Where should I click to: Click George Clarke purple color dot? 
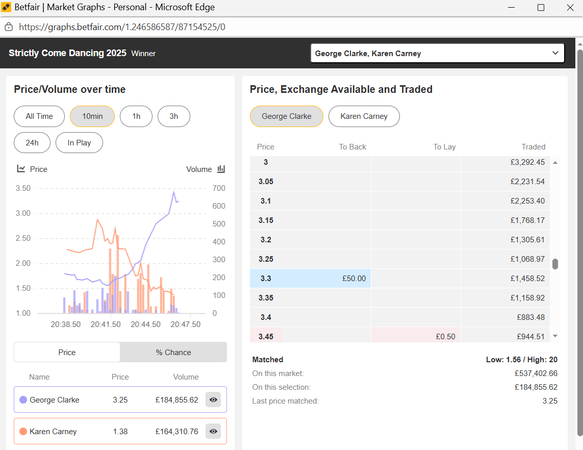tap(23, 400)
